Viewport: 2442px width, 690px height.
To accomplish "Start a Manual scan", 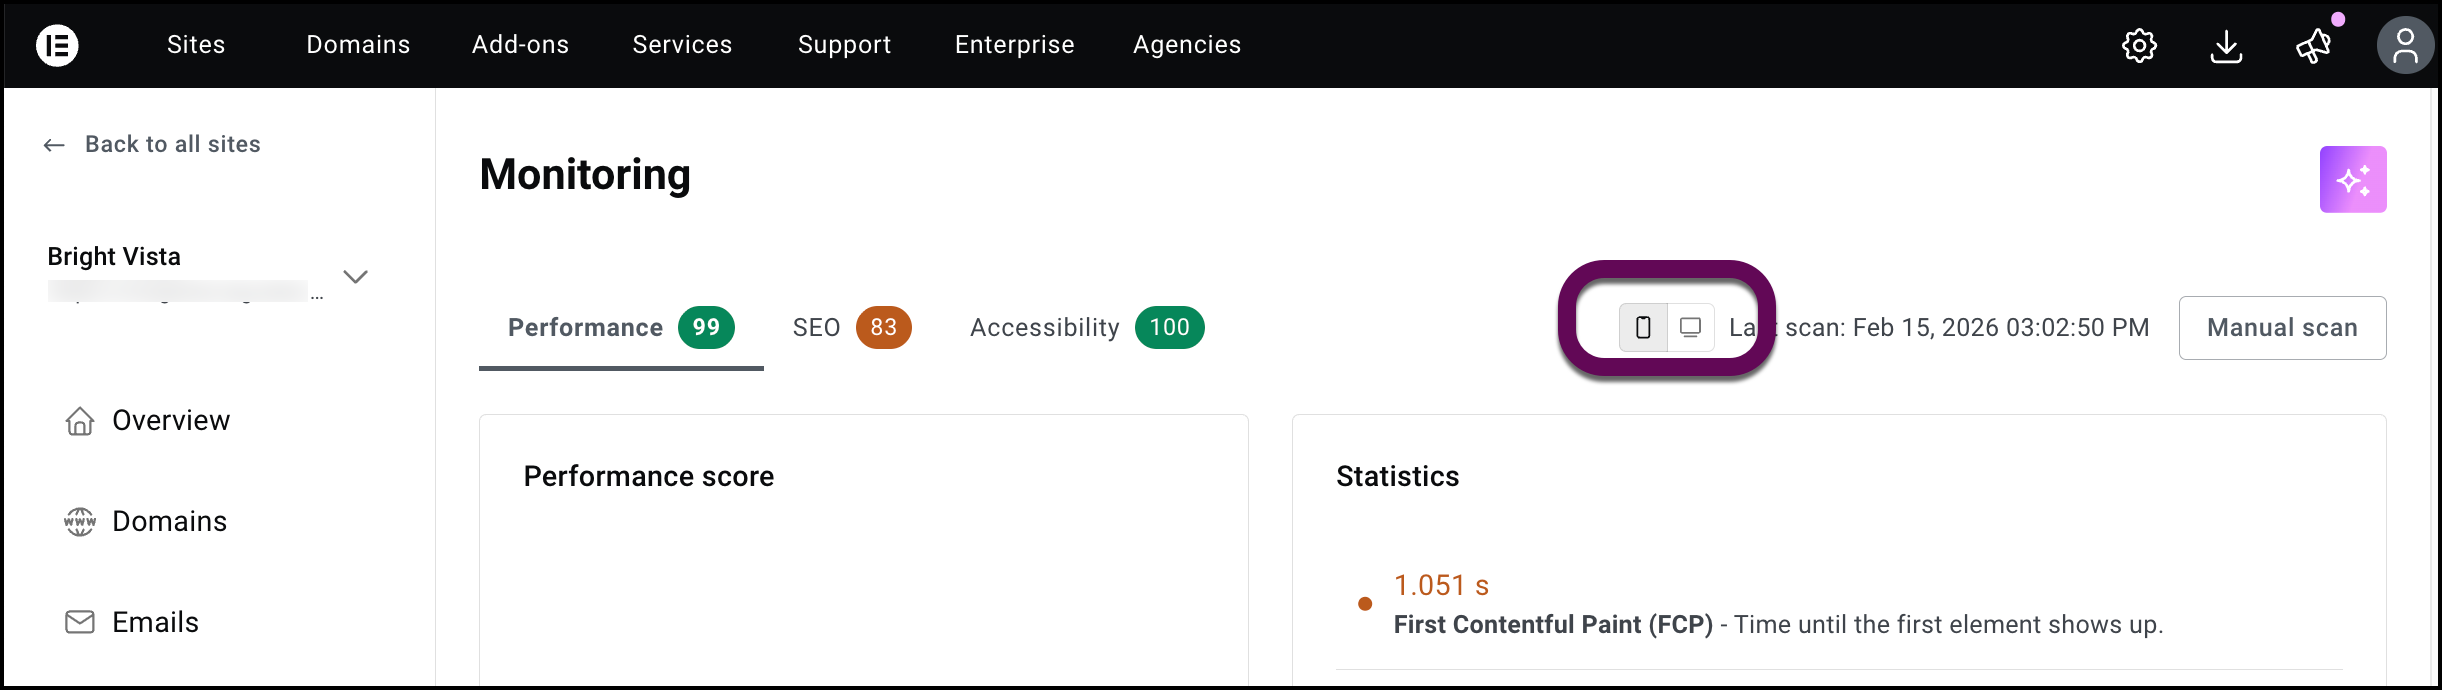I will pyautogui.click(x=2282, y=328).
